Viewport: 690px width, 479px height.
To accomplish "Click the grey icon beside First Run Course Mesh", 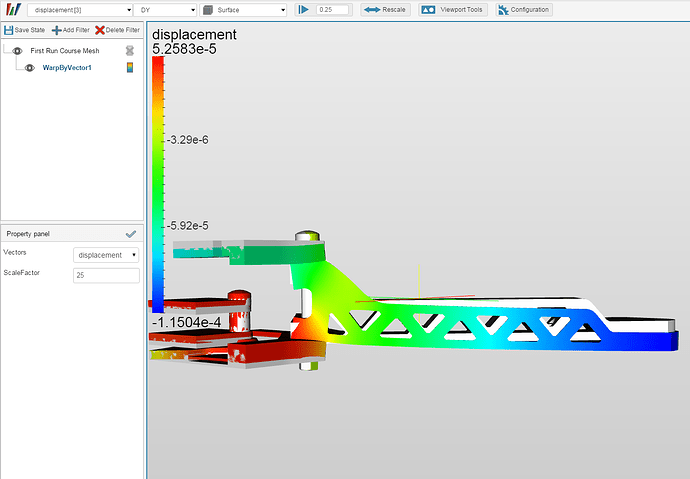I will click(x=130, y=51).
